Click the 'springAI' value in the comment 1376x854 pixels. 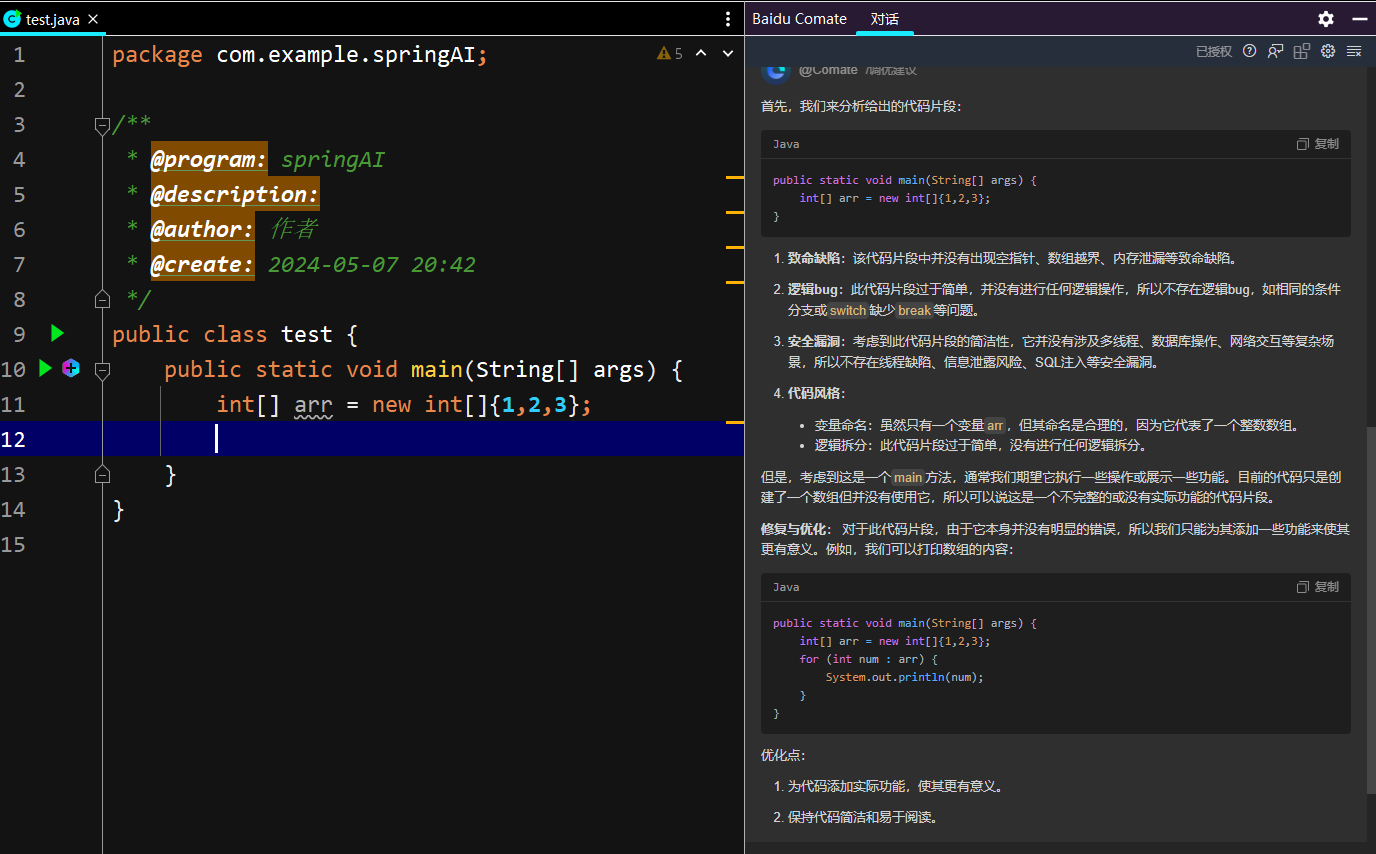coord(333,159)
